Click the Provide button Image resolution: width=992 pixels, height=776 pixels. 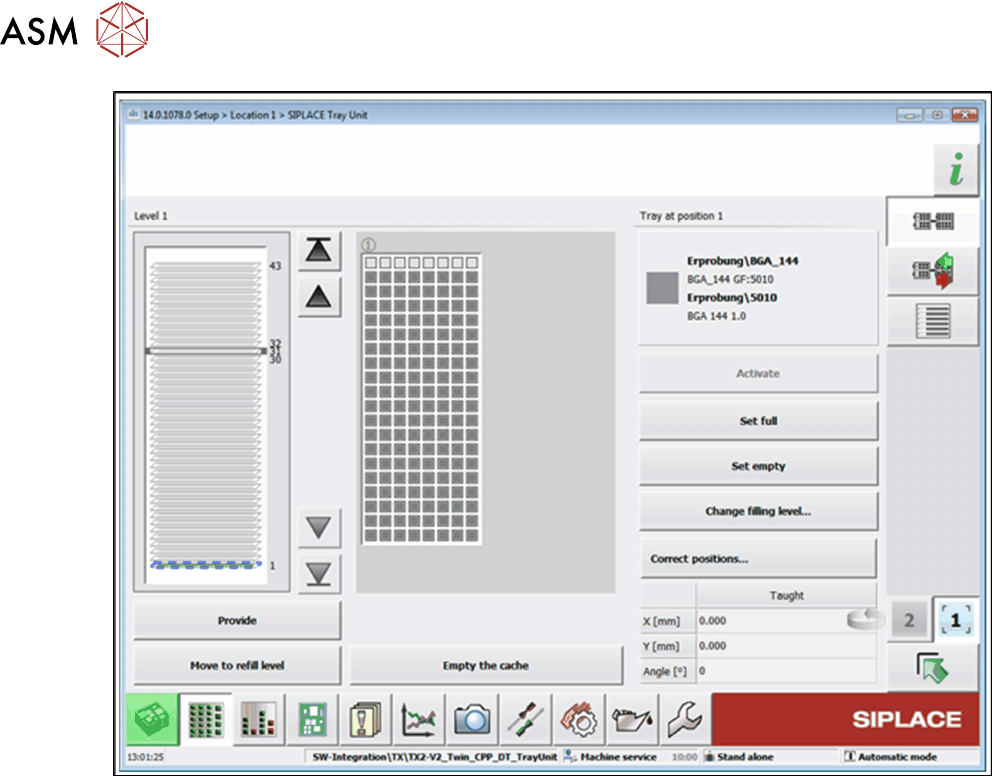(237, 620)
